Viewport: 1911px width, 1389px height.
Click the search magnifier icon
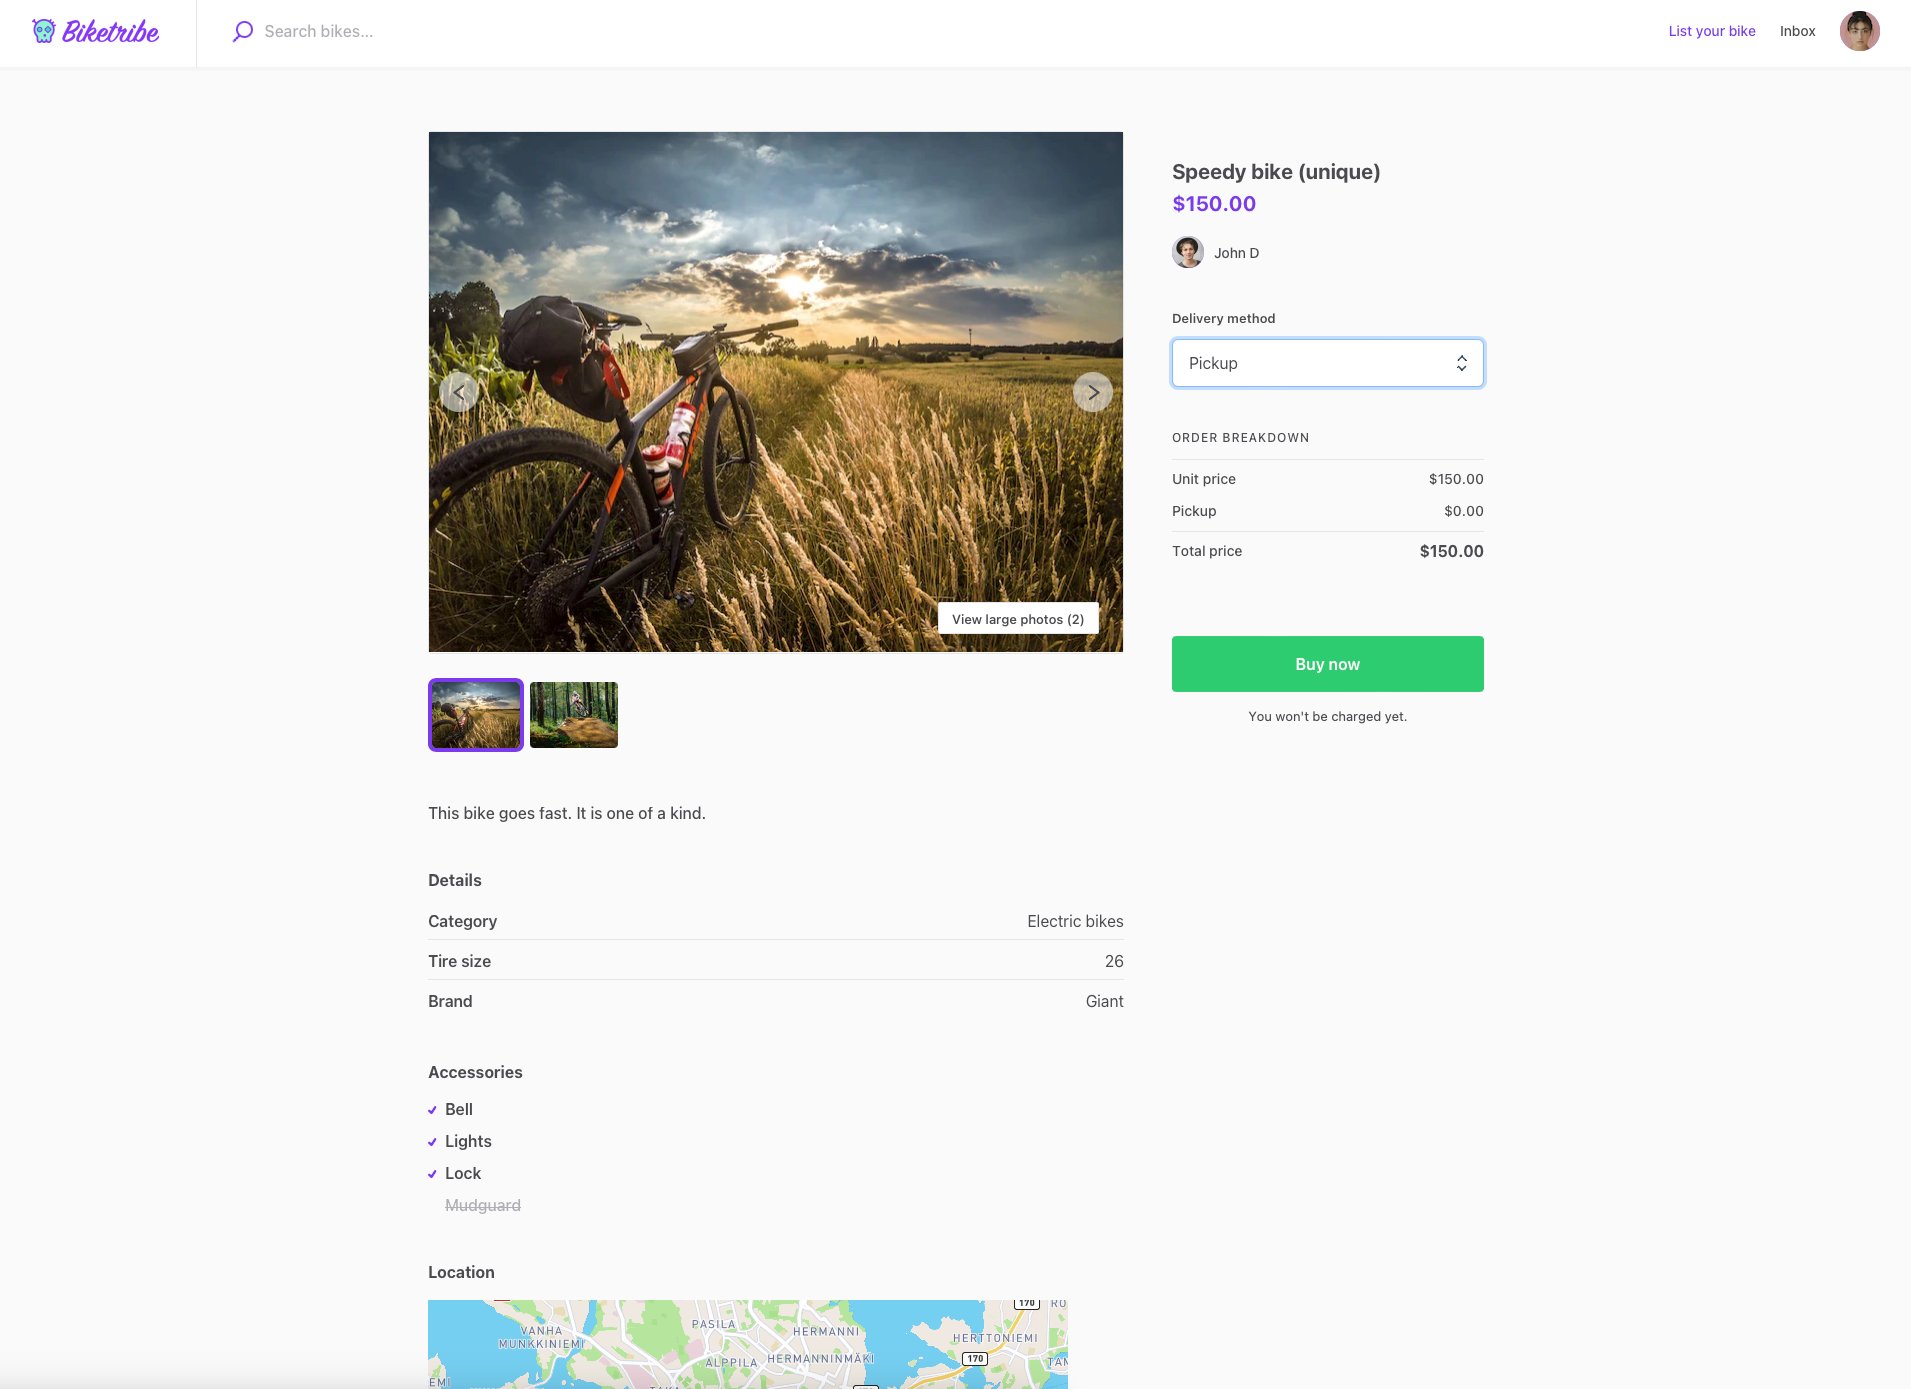242,32
